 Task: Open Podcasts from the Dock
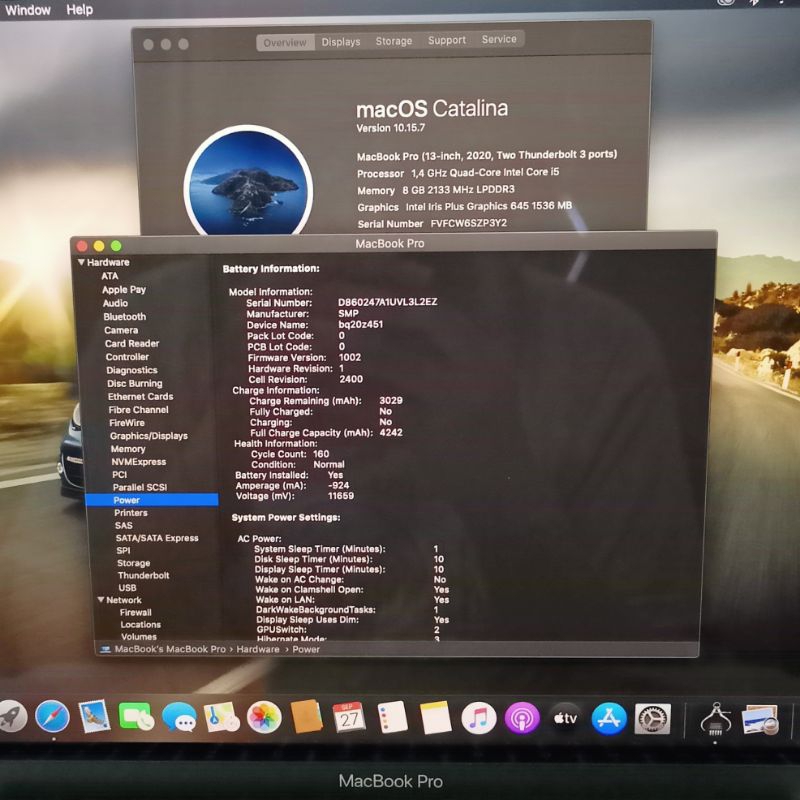[x=522, y=718]
